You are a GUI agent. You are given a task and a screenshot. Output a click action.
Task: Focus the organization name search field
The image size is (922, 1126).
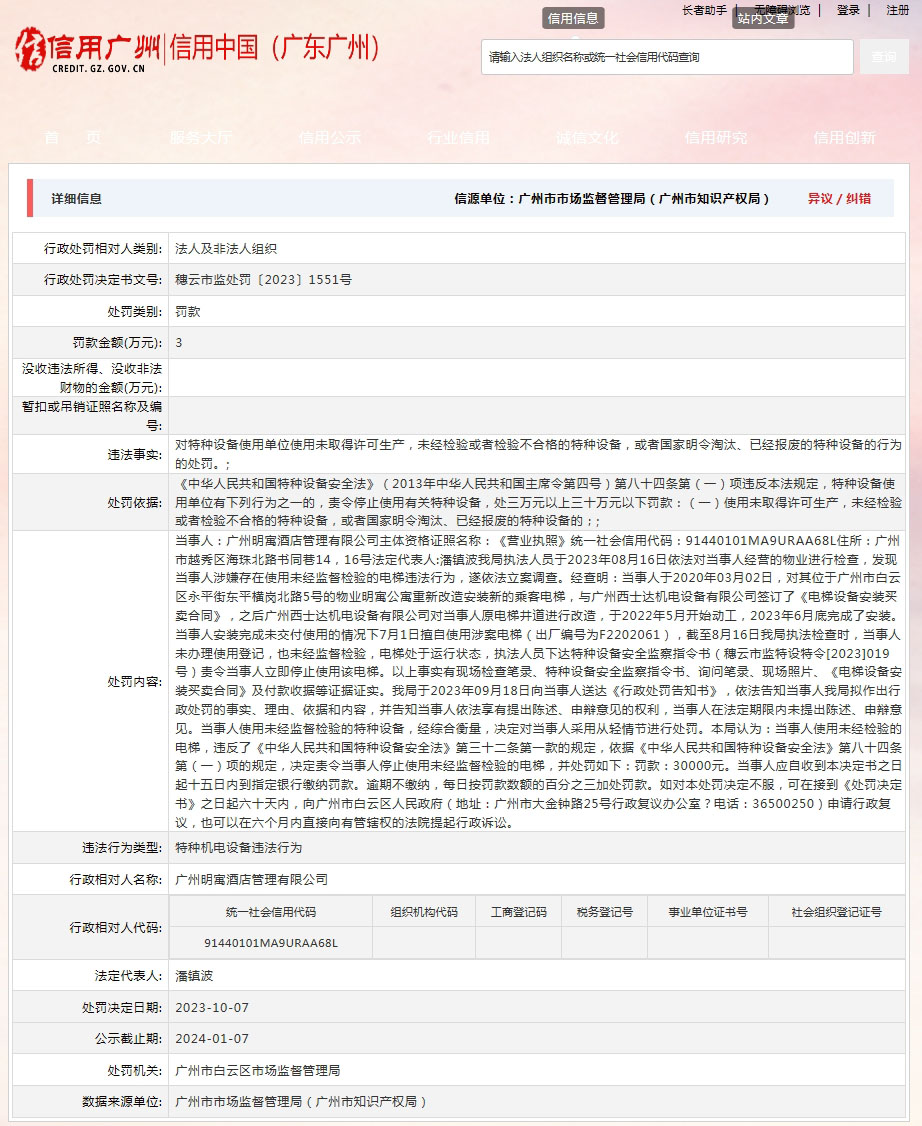pos(667,57)
